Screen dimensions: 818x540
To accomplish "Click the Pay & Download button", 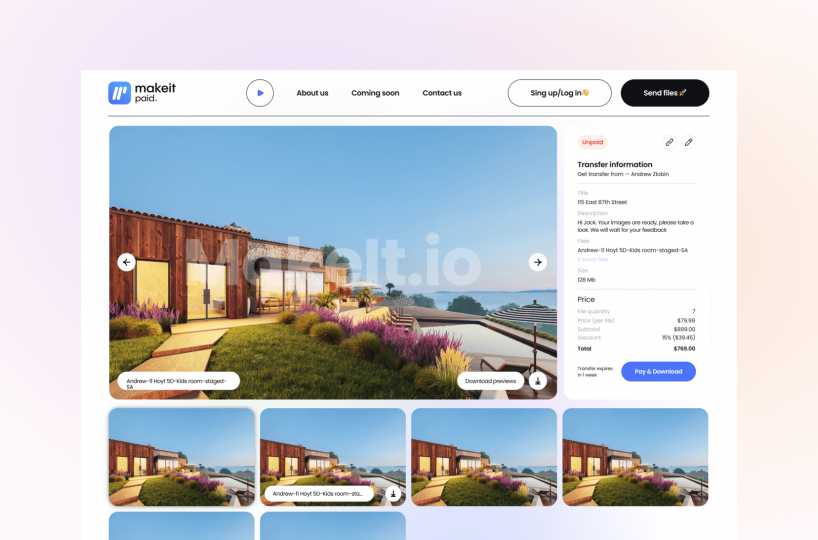I will pyautogui.click(x=658, y=371).
